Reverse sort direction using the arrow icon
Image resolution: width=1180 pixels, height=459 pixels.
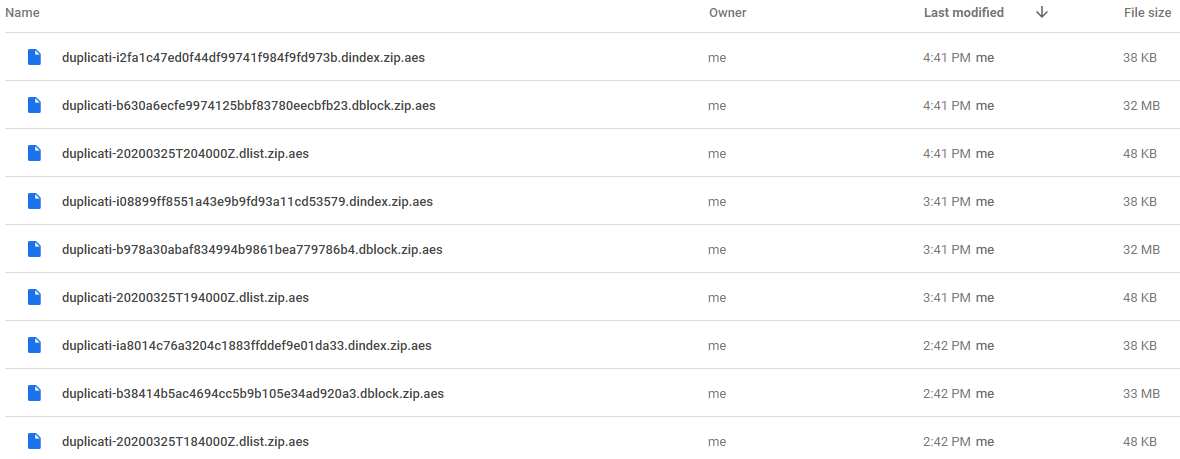pos(1042,13)
